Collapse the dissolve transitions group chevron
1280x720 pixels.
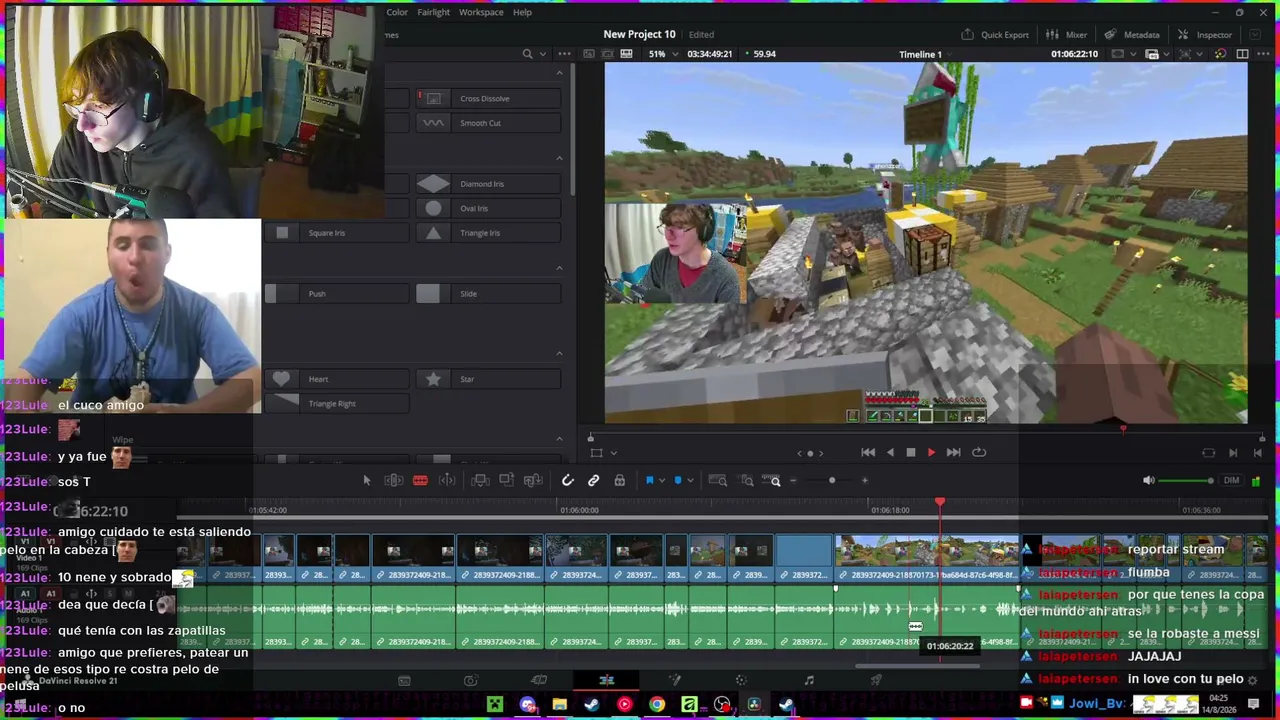tap(559, 73)
